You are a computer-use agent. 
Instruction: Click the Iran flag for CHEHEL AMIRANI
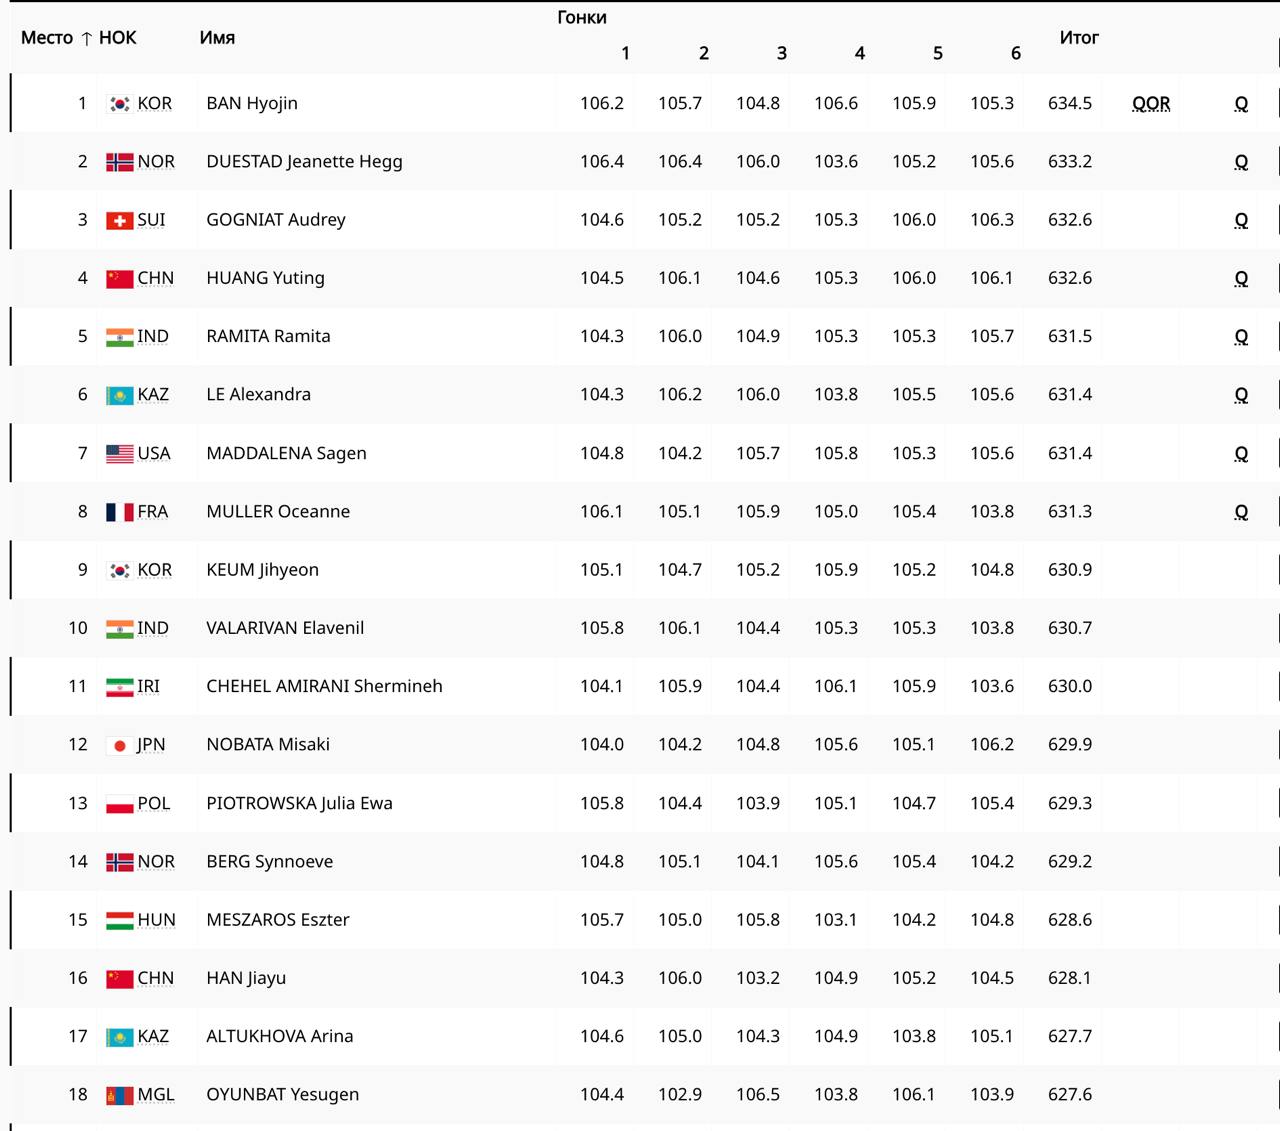coord(120,687)
